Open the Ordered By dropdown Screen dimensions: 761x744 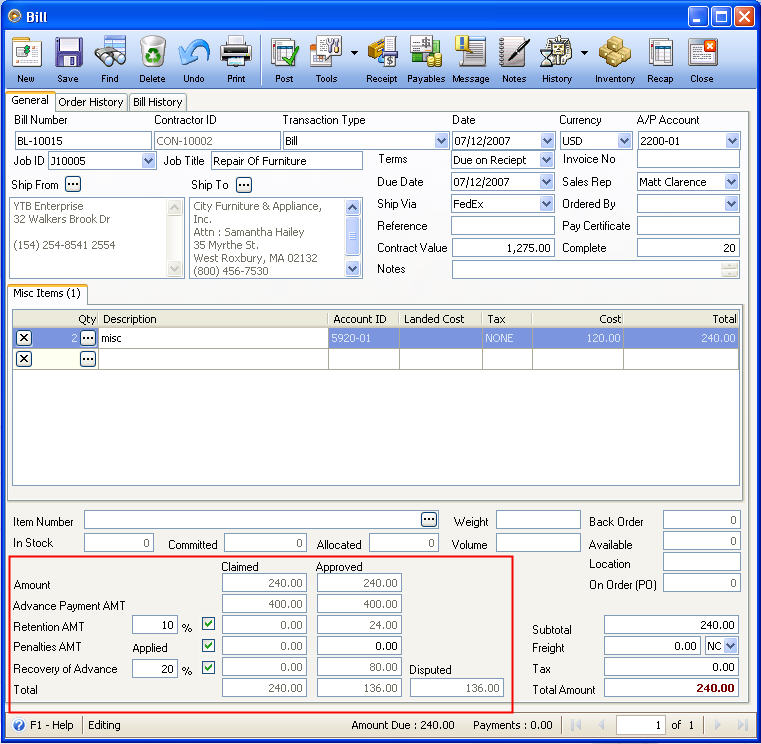(731, 204)
